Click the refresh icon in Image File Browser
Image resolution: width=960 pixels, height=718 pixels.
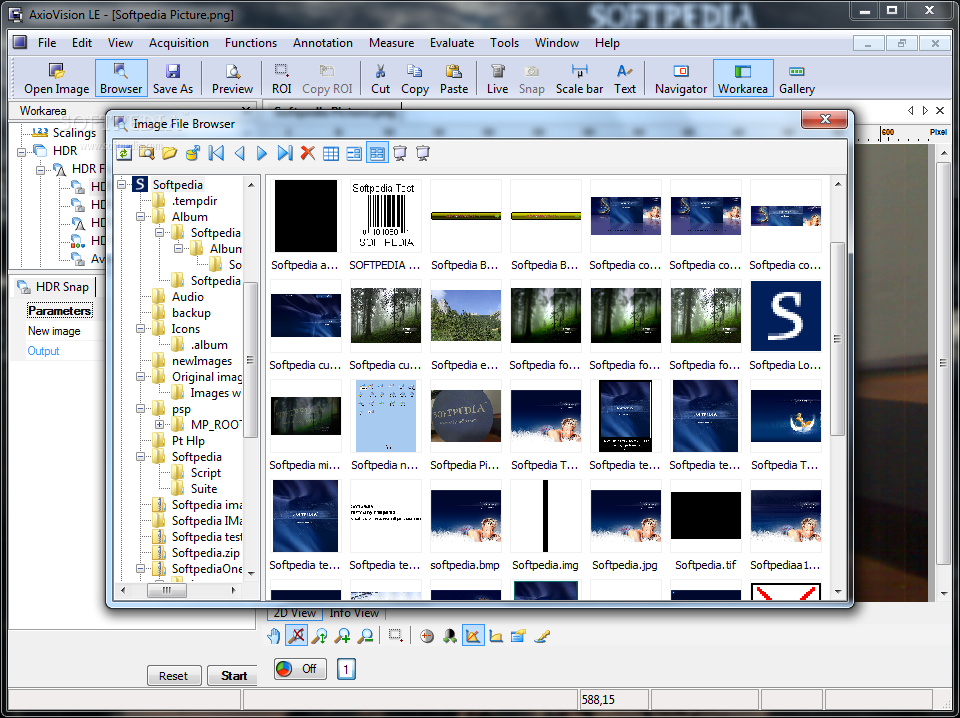click(124, 153)
